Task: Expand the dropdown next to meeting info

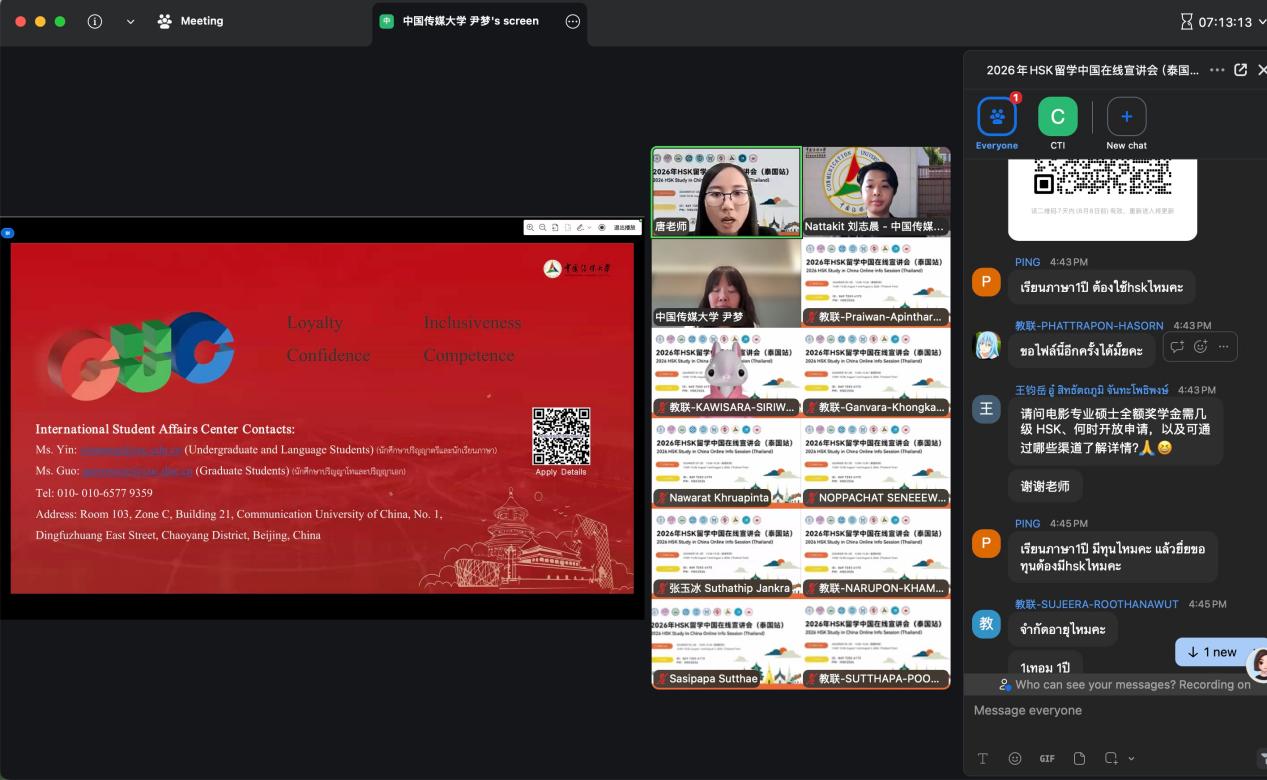Action: click(x=130, y=21)
